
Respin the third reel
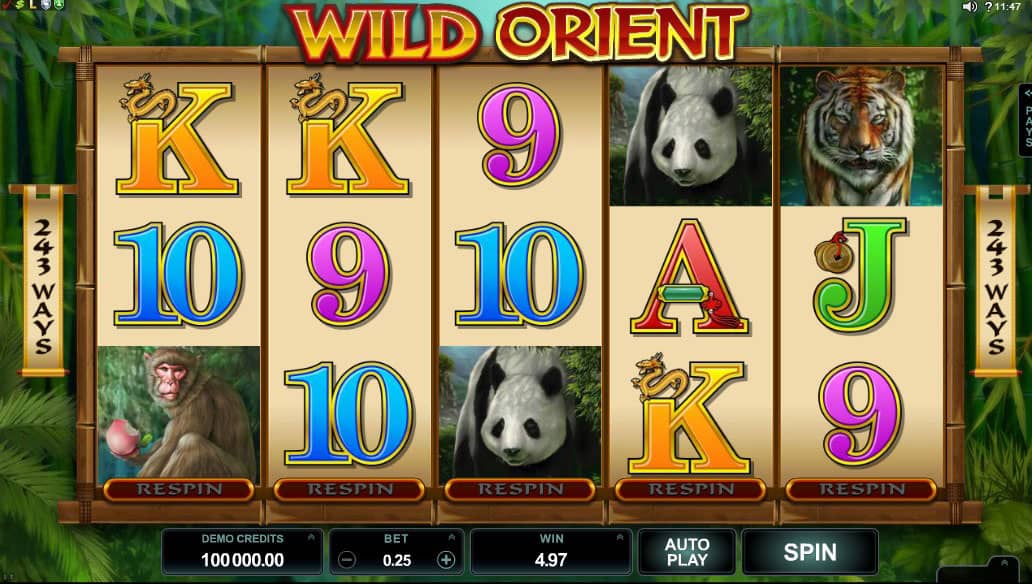(x=520, y=489)
